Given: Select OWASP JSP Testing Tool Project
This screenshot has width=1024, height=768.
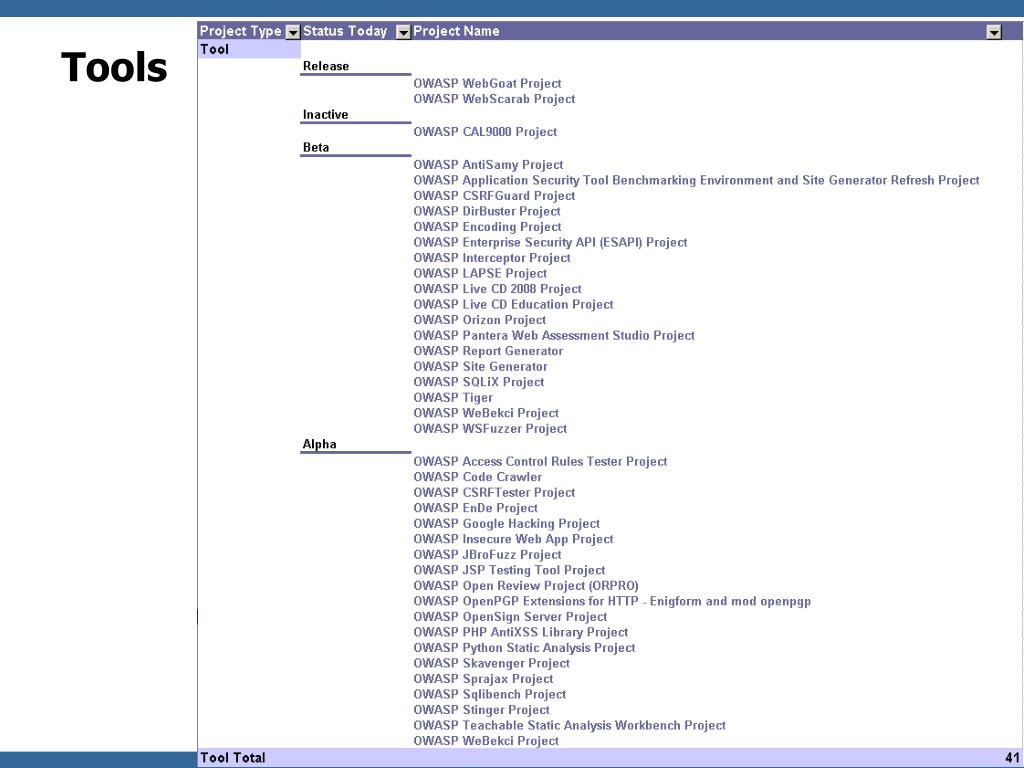Looking at the screenshot, I should click(x=509, y=571).
